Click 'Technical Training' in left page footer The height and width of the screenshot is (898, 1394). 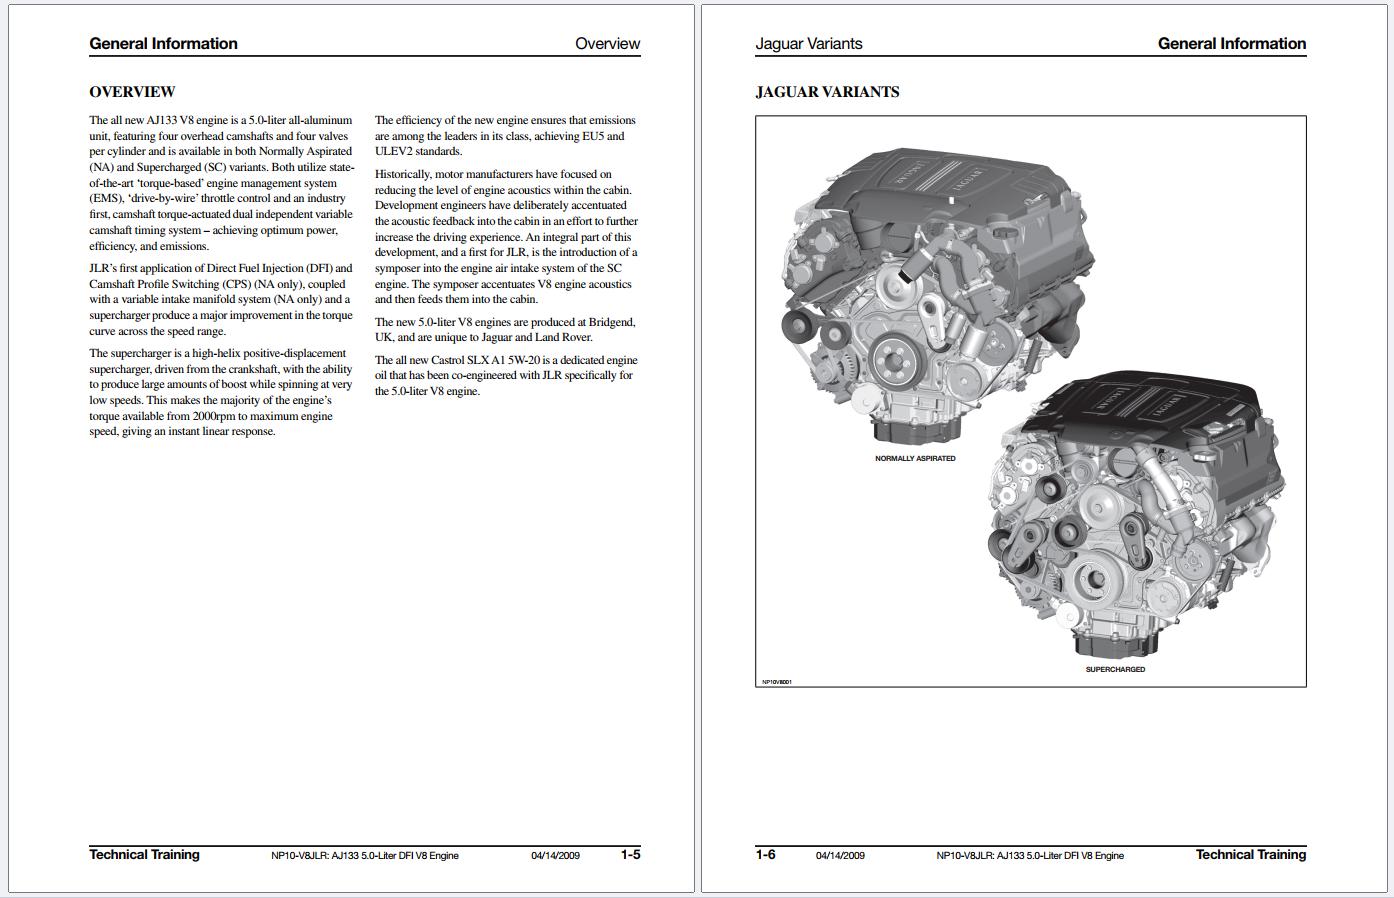[x=144, y=855]
